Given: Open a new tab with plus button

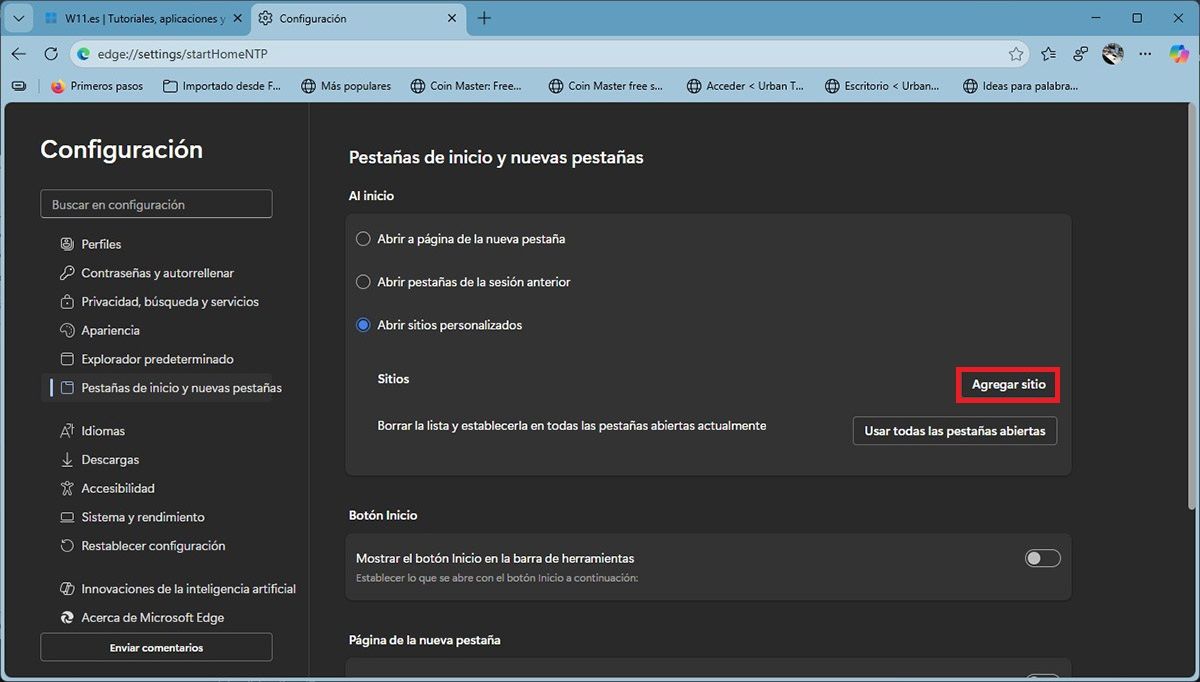Looking at the screenshot, I should [x=484, y=18].
